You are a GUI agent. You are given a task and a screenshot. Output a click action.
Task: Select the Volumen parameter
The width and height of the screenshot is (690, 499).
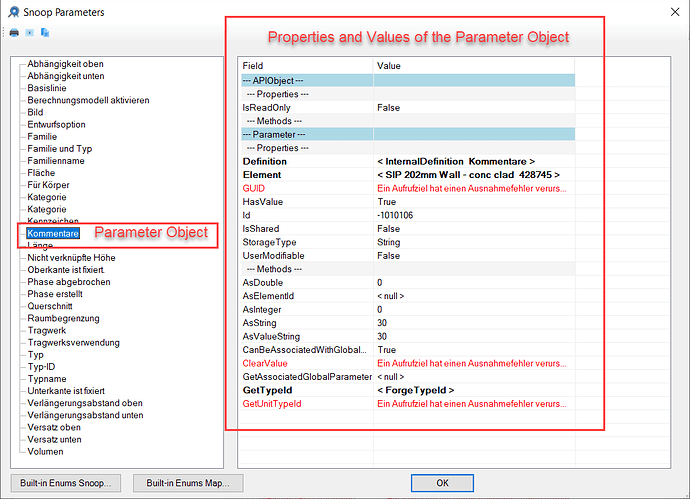(45, 451)
